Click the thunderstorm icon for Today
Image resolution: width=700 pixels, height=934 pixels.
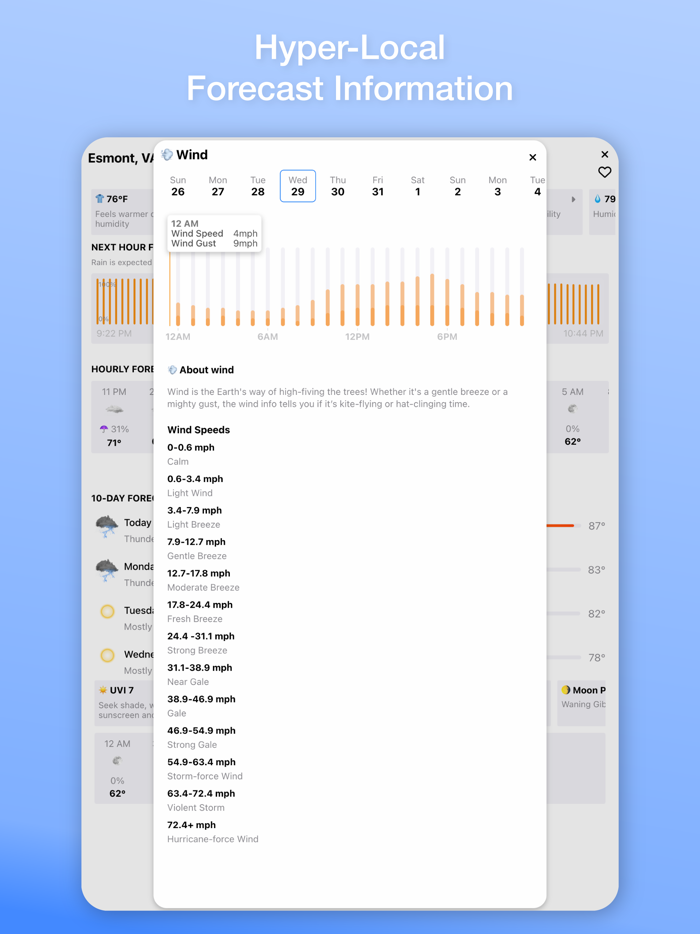point(107,527)
